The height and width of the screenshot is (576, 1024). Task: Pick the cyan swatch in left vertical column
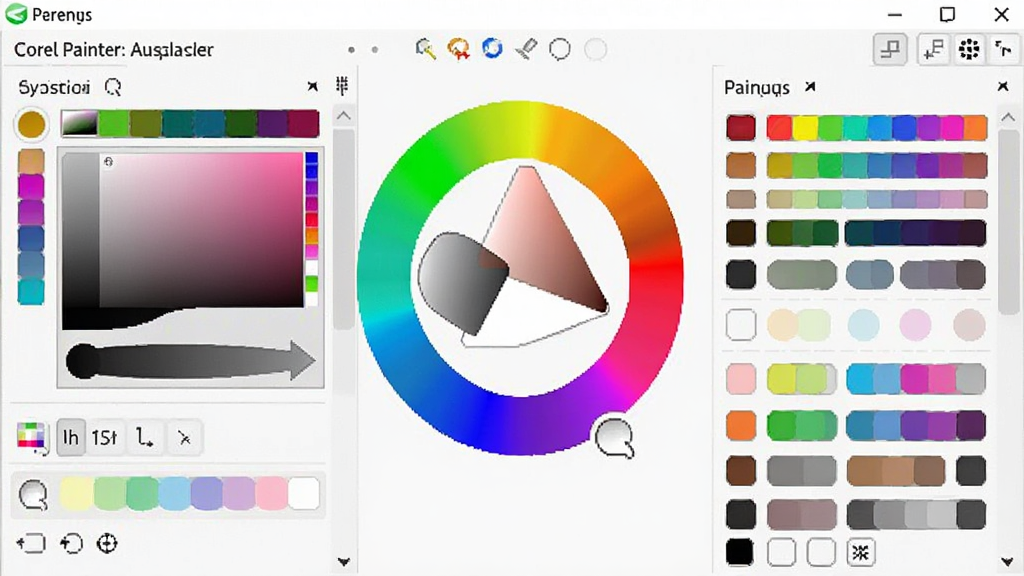[x=31, y=291]
